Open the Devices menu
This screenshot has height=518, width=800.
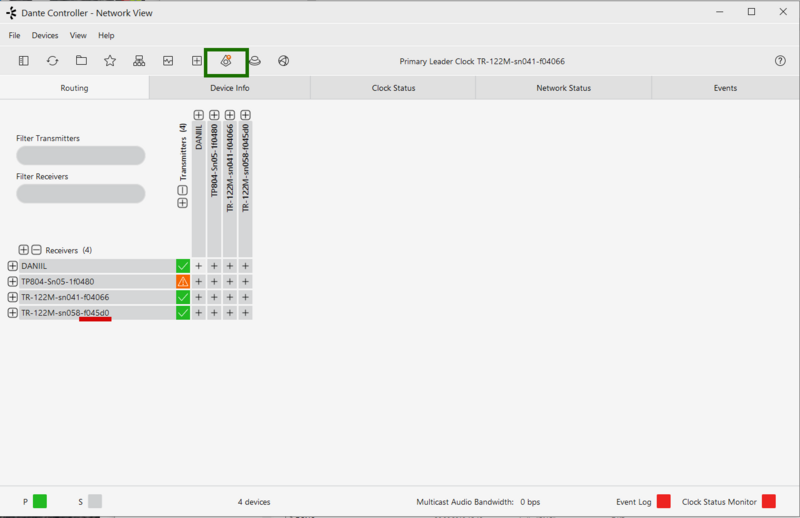tap(45, 35)
